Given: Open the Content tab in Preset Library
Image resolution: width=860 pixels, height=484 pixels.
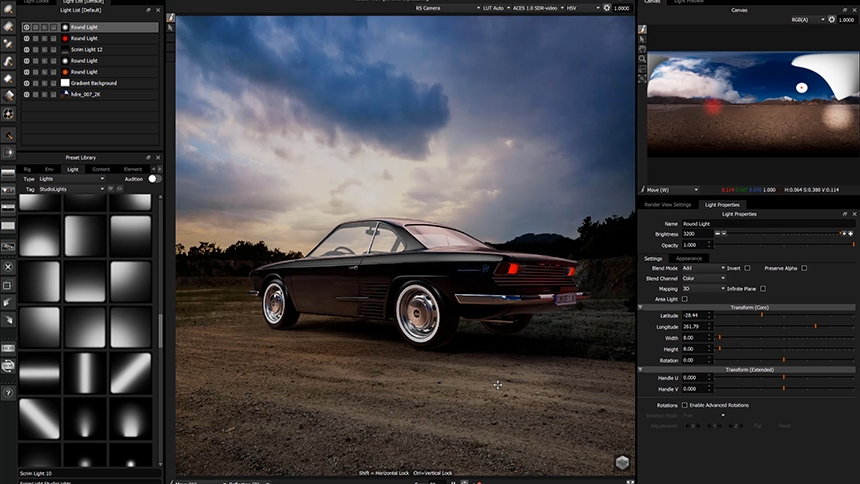Looking at the screenshot, I should [101, 169].
